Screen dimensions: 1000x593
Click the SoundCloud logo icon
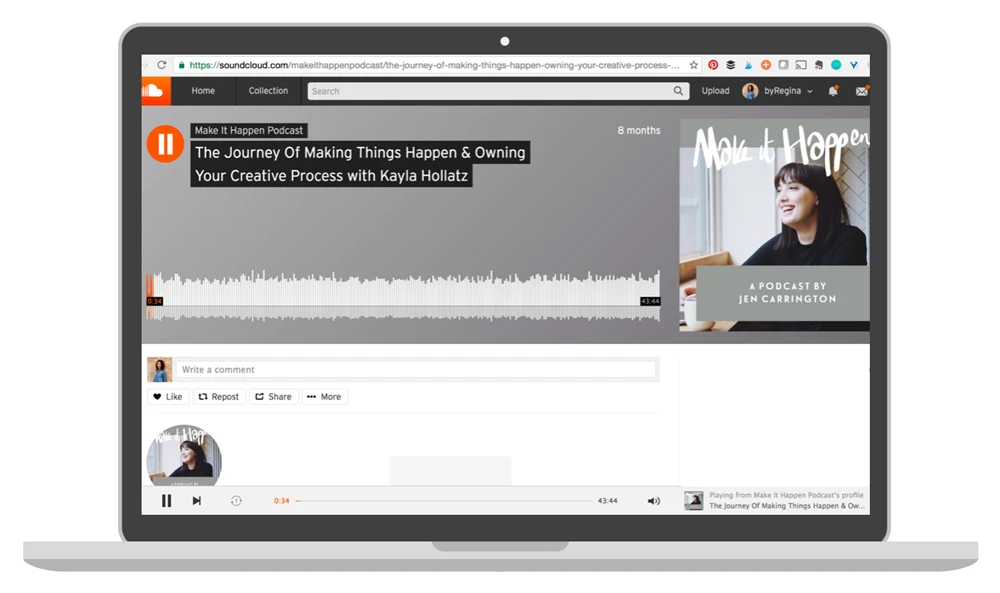tap(156, 91)
